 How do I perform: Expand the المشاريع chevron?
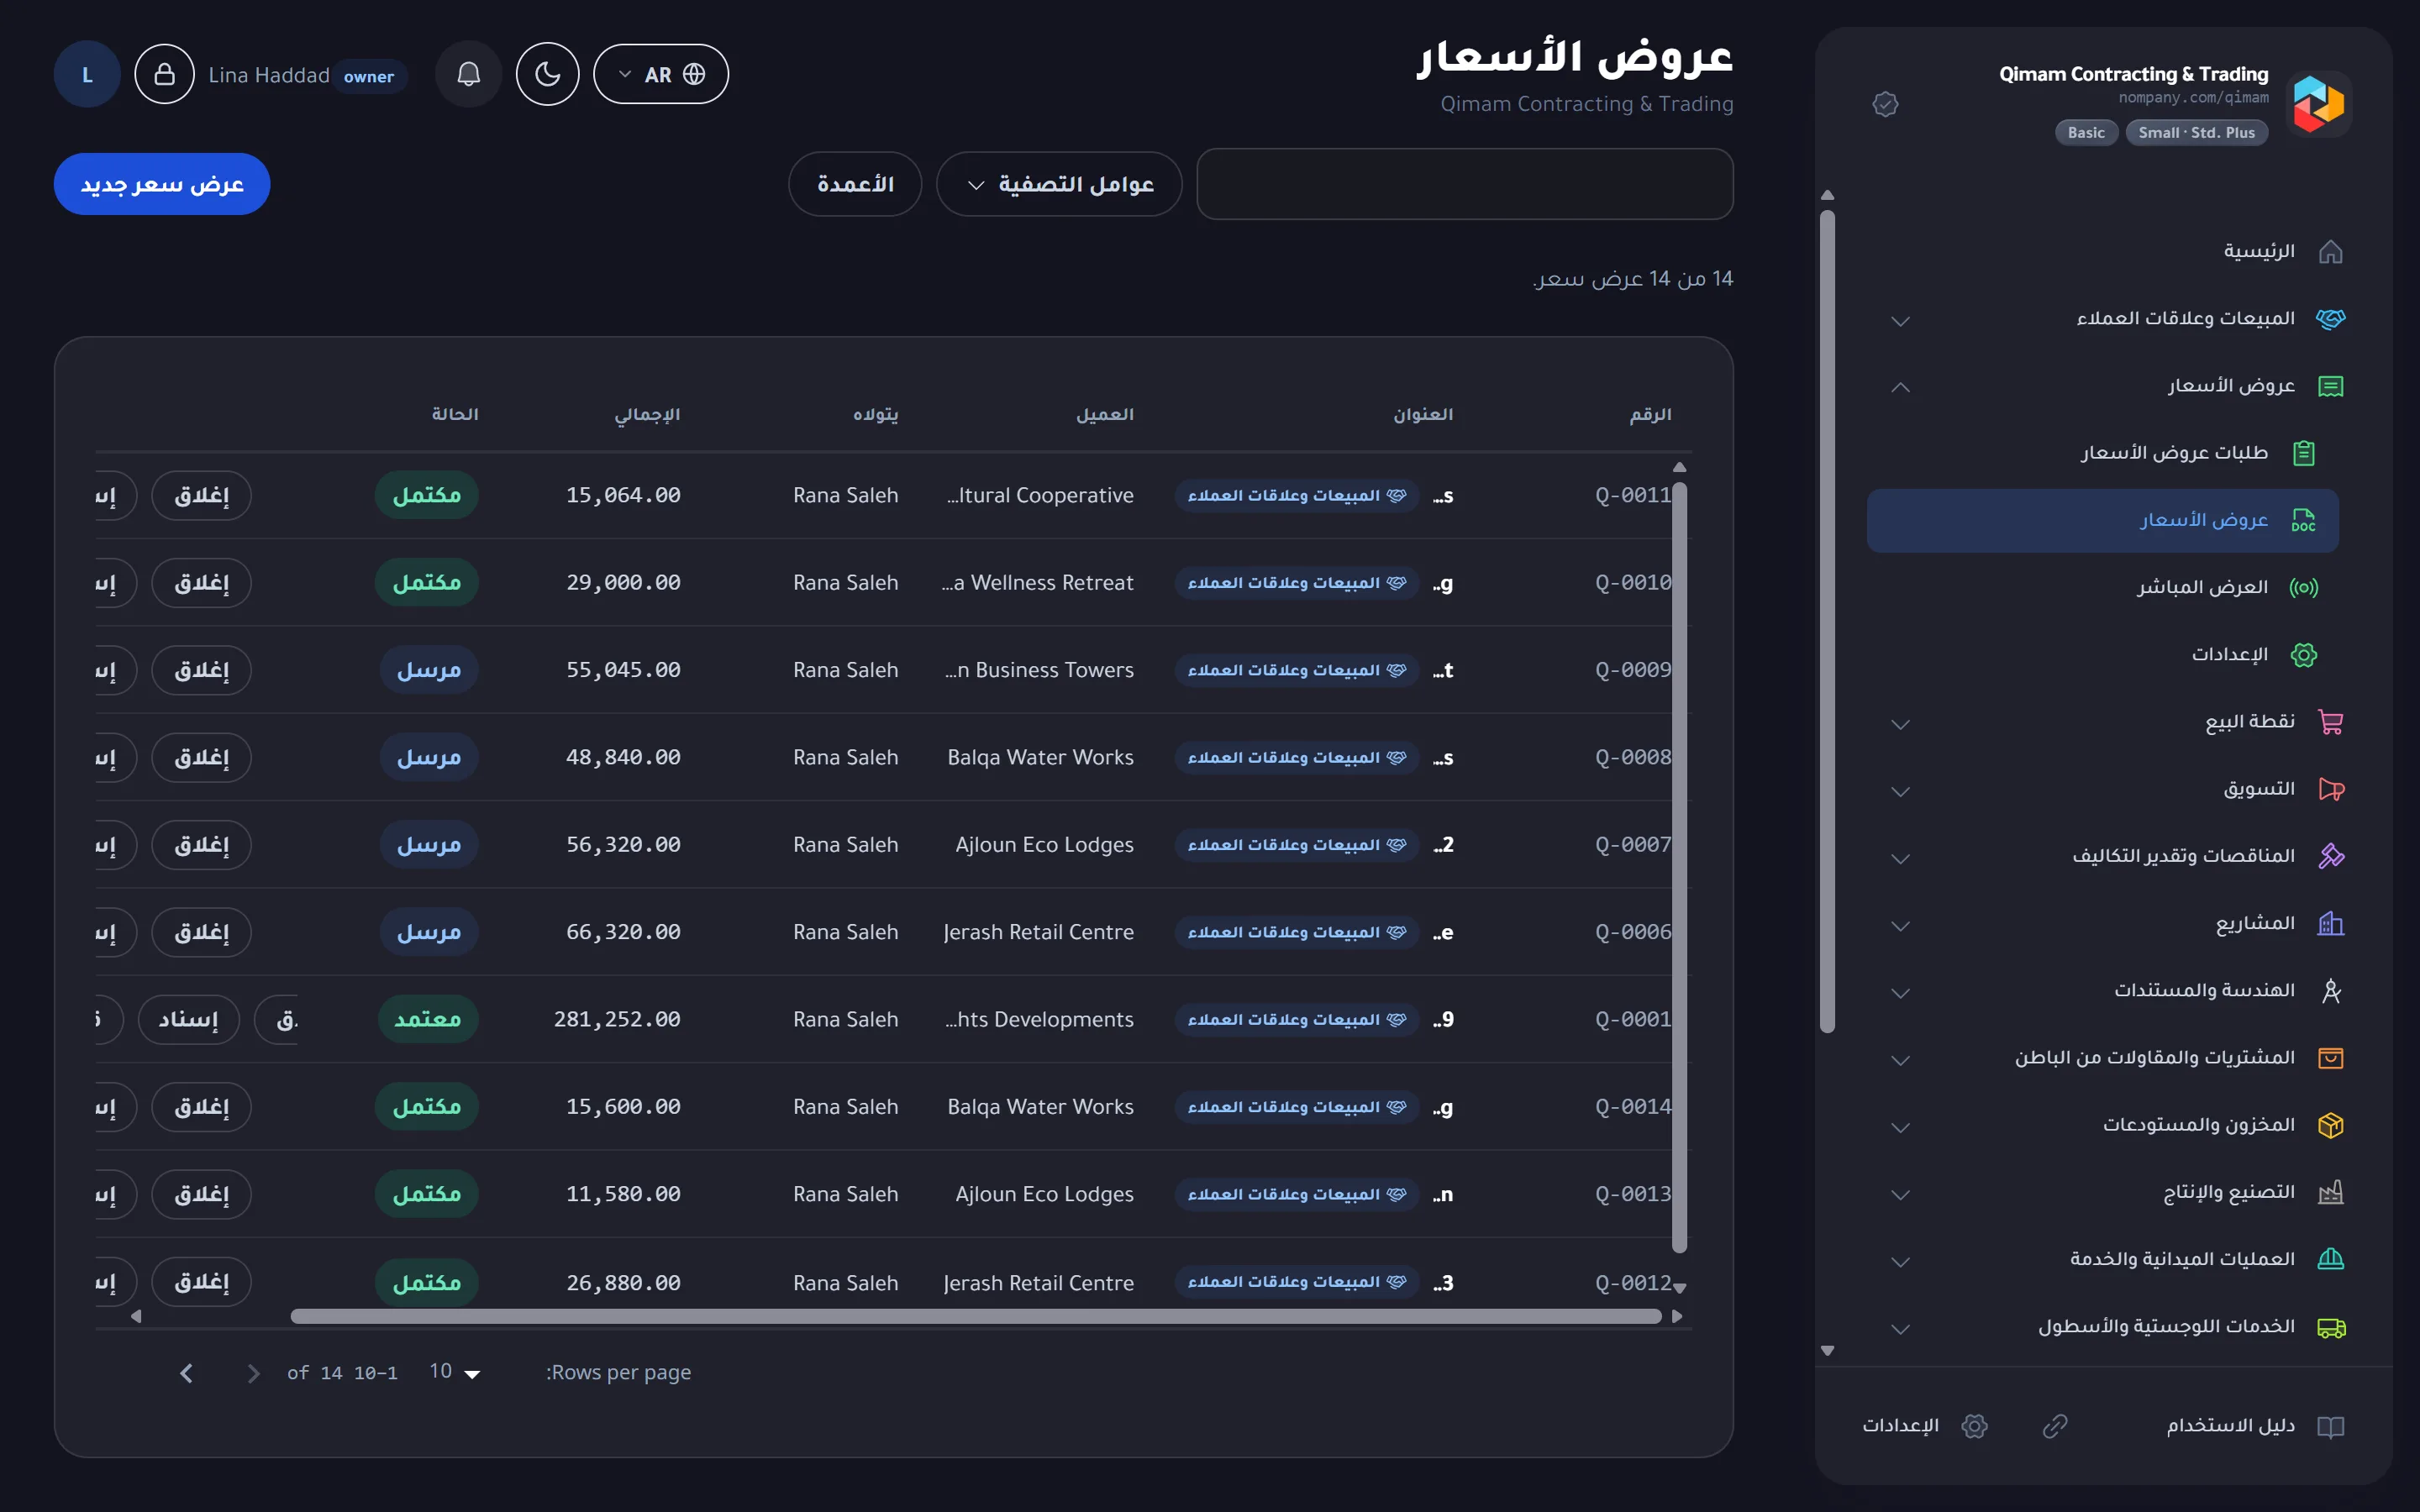tap(1900, 925)
